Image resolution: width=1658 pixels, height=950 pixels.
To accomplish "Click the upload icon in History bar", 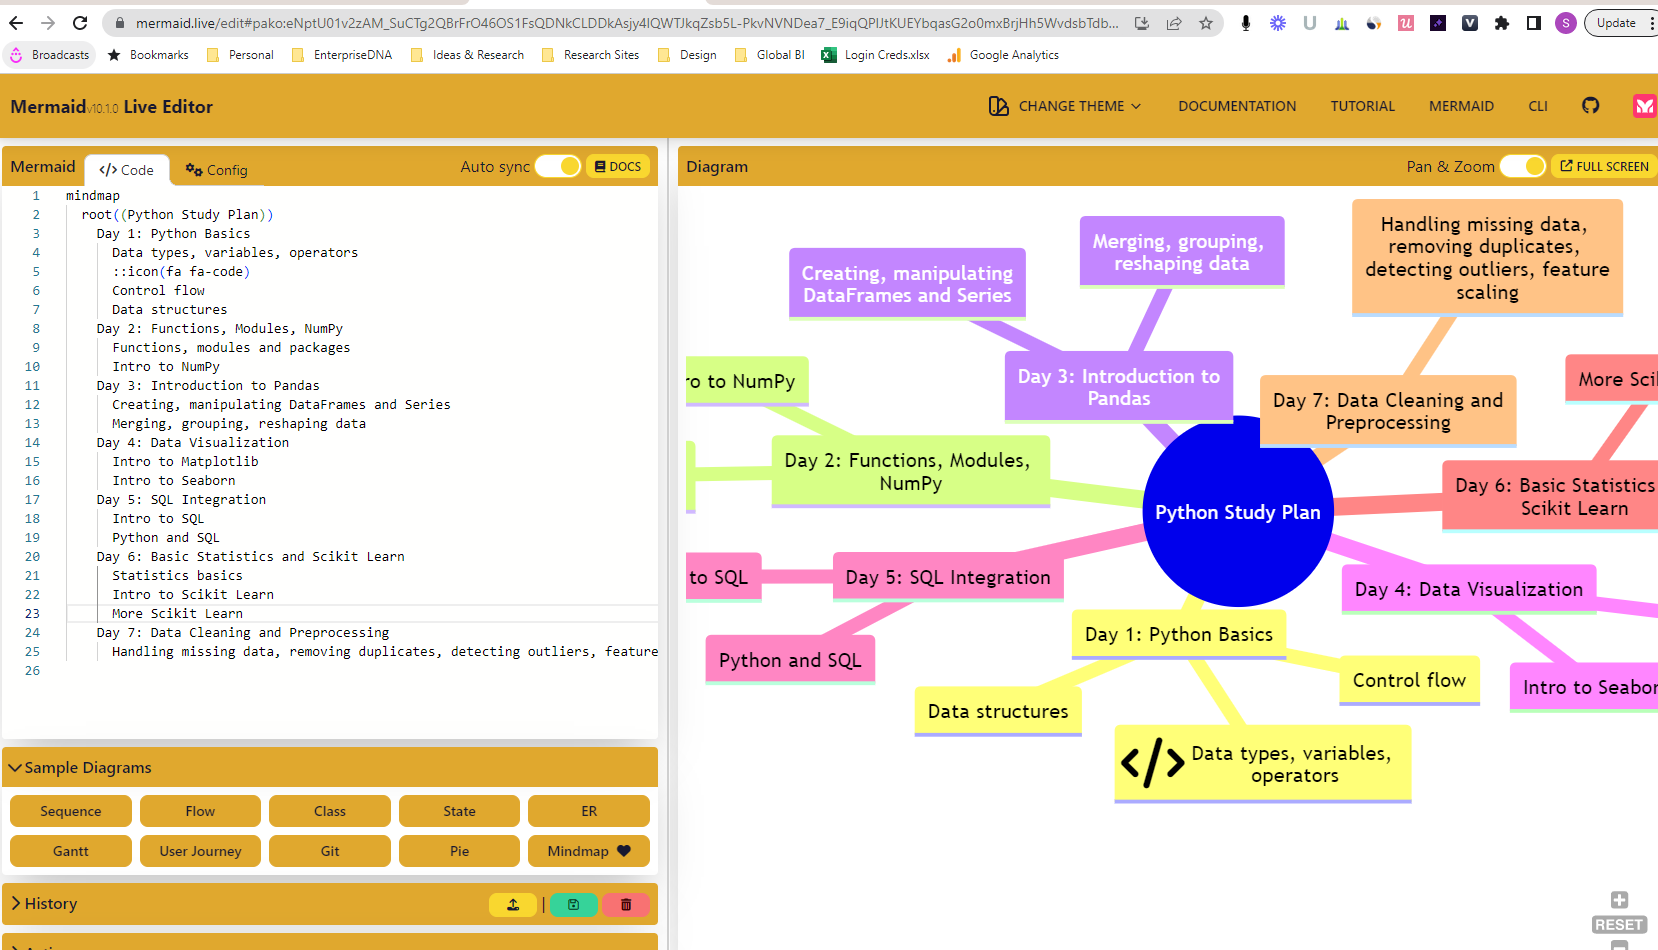I will [513, 904].
